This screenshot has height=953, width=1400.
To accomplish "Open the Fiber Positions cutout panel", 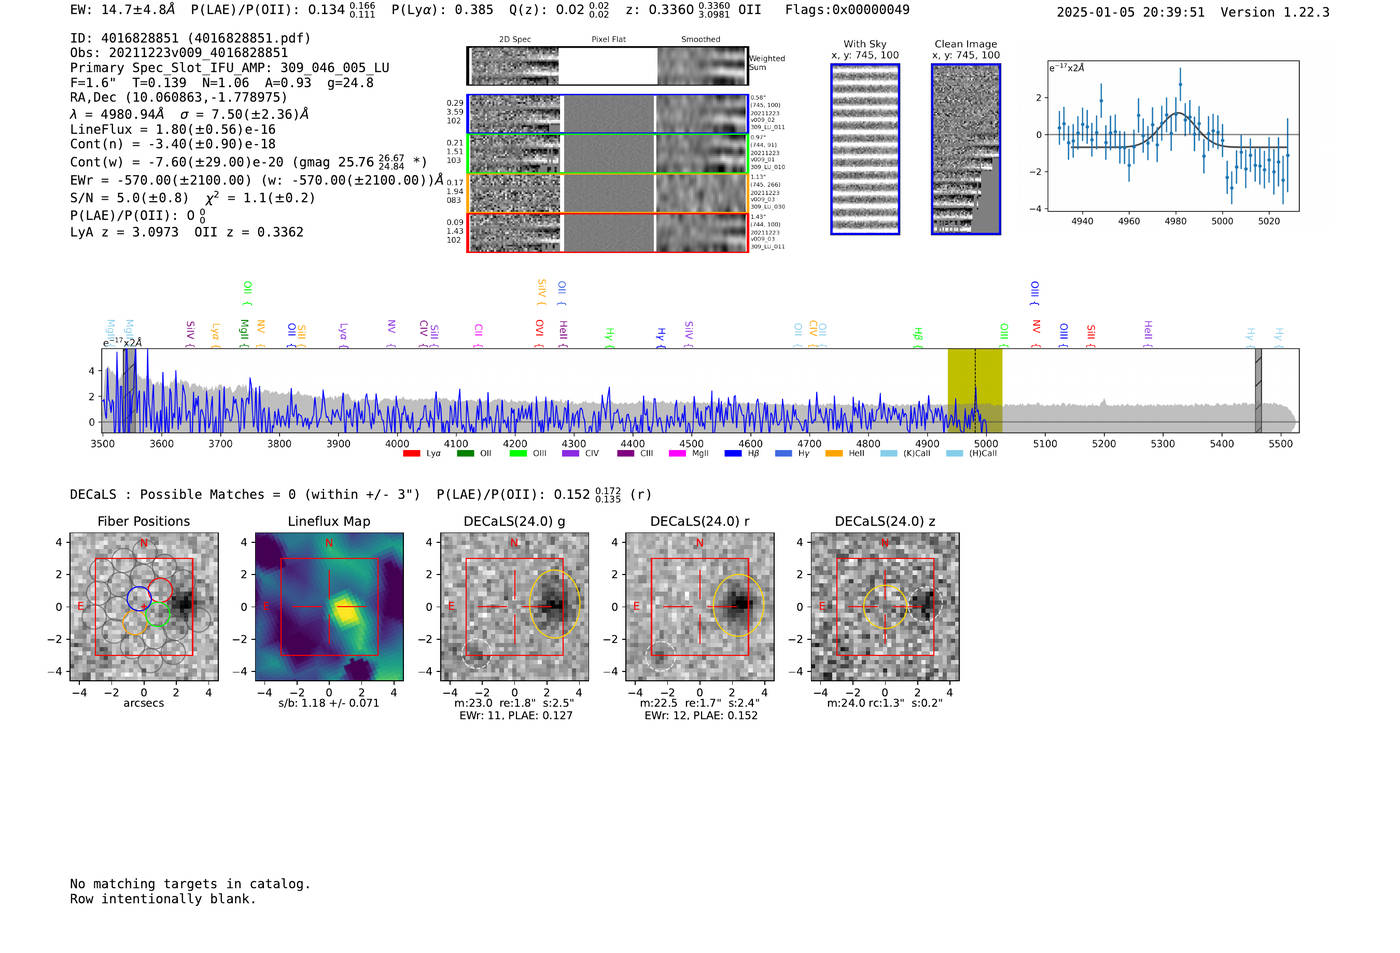I will point(144,606).
